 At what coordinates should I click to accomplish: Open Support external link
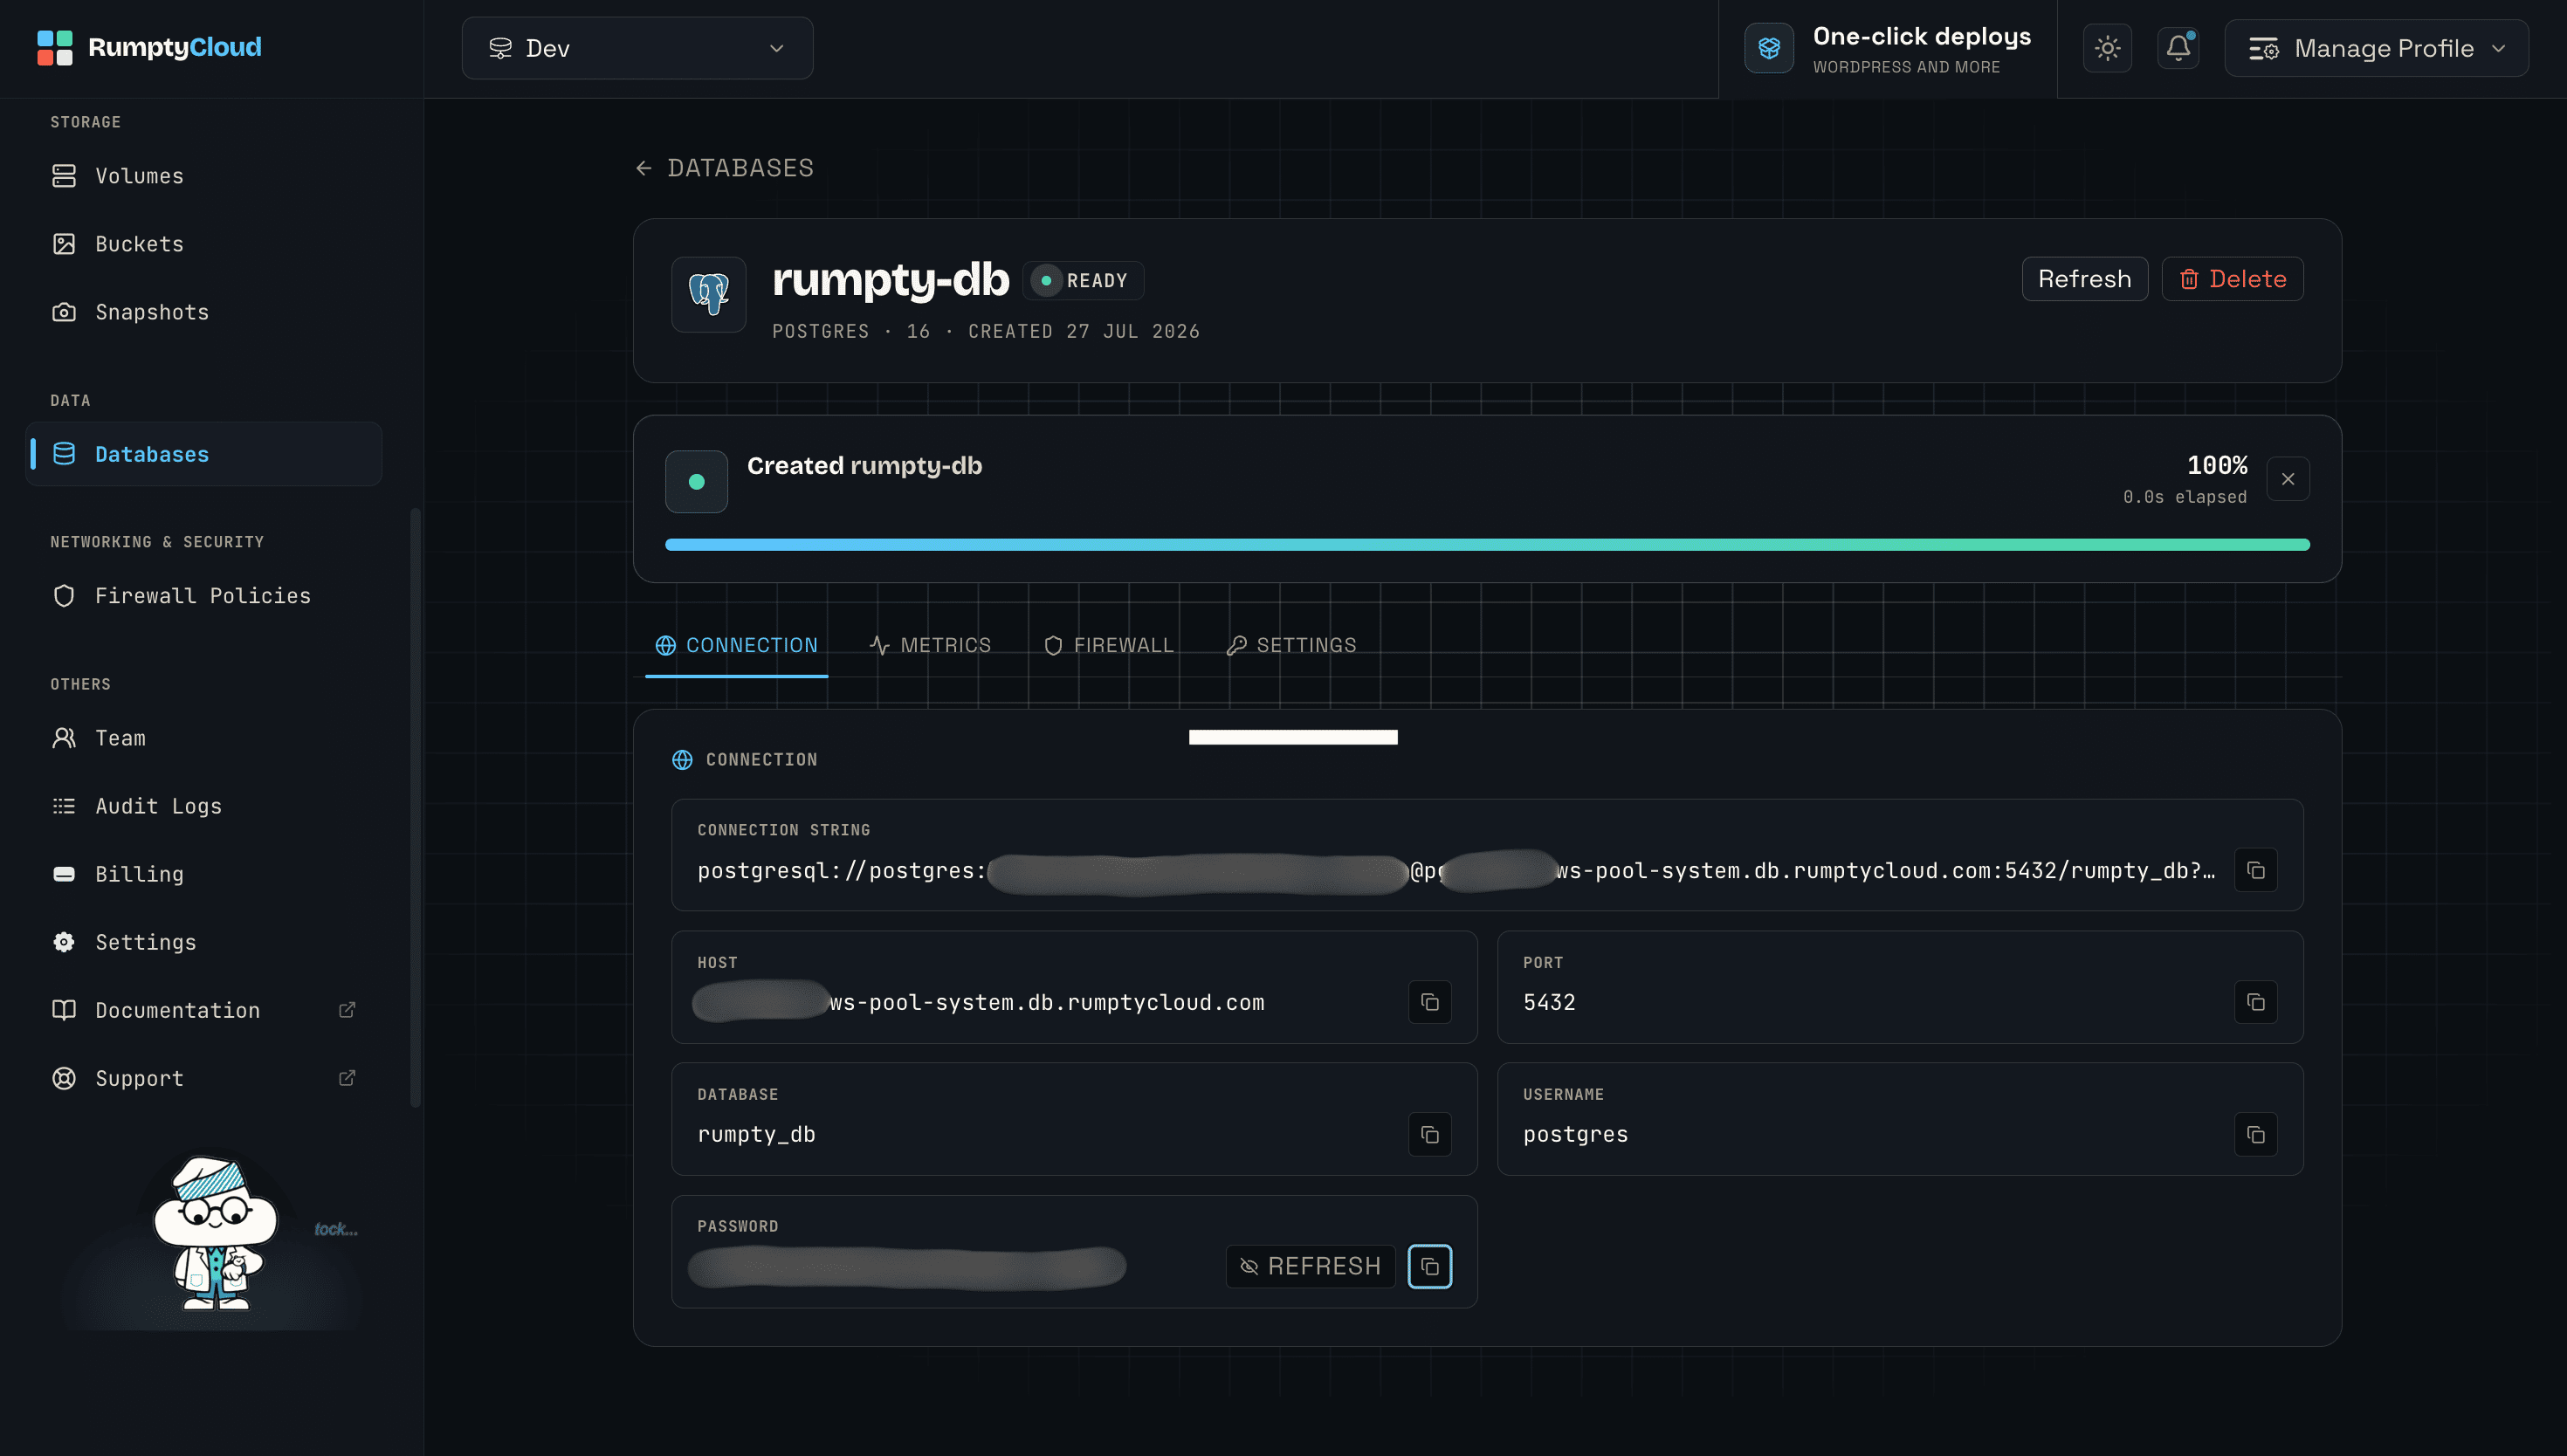[x=203, y=1078]
